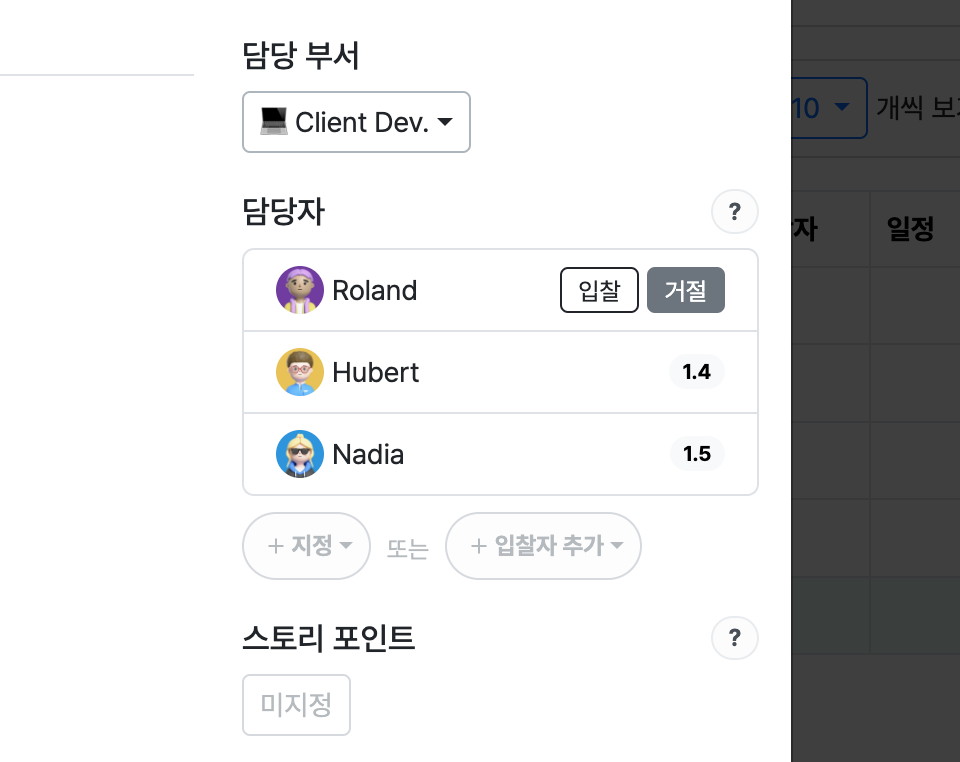Click the 일정 column header
960x762 pixels.
pyautogui.click(x=910, y=229)
